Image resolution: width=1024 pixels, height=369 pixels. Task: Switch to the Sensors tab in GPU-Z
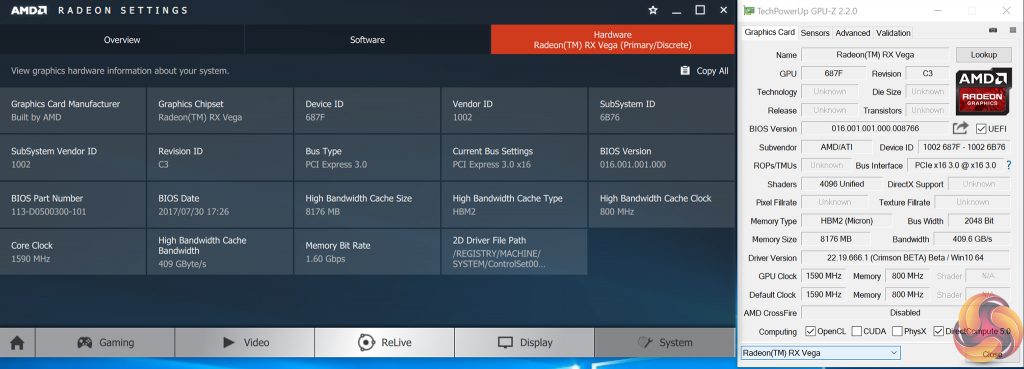(815, 33)
